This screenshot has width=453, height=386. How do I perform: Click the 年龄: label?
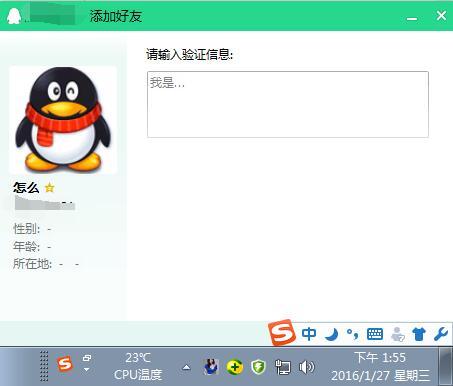(x=27, y=247)
